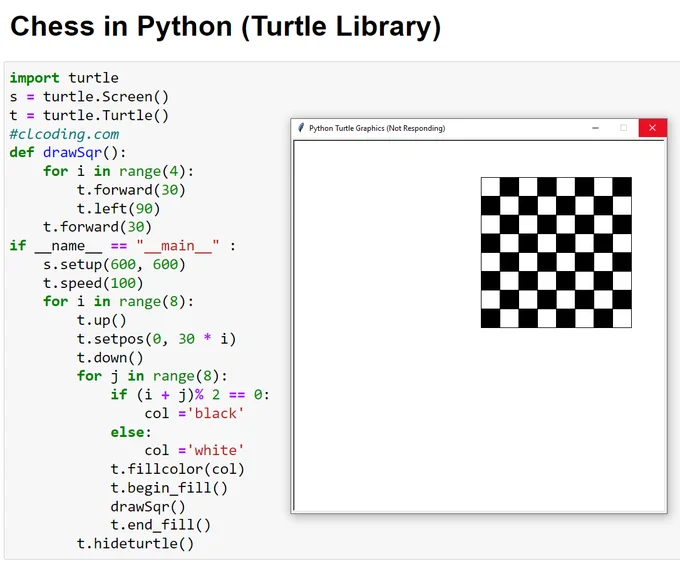Click the line "t.fillcolor(col)"
This screenshot has height=564, width=680.
tap(177, 469)
